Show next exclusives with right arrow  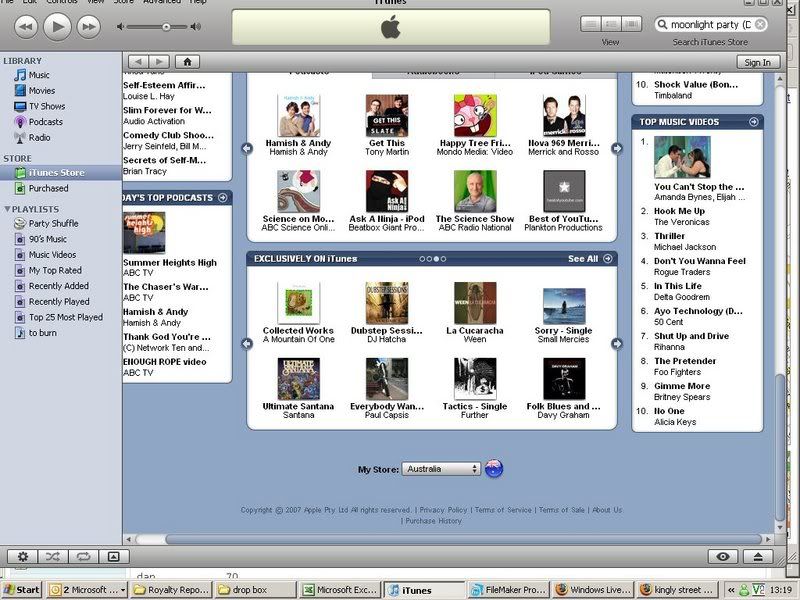point(617,343)
